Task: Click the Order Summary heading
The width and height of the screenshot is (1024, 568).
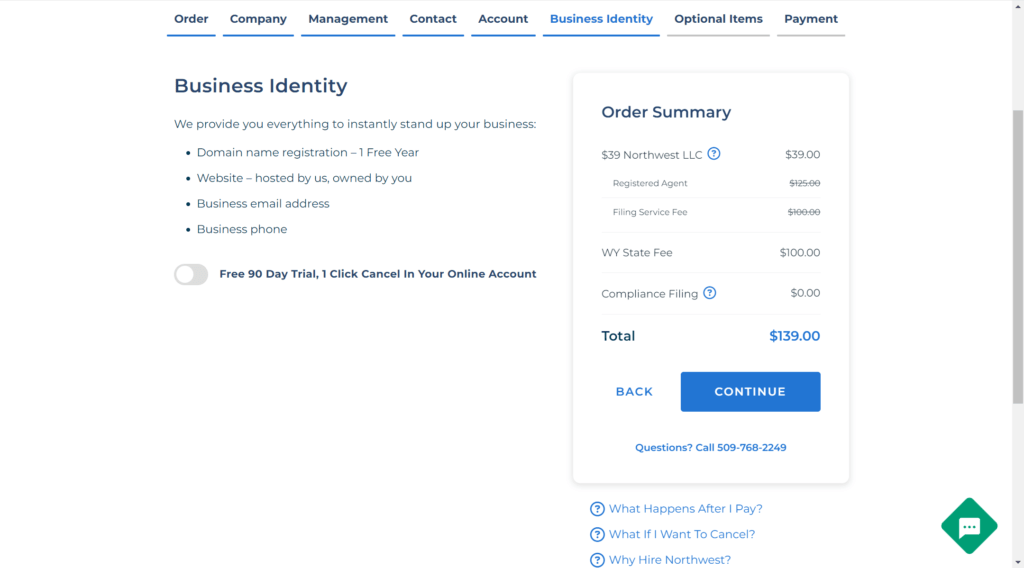Action: pyautogui.click(x=666, y=112)
